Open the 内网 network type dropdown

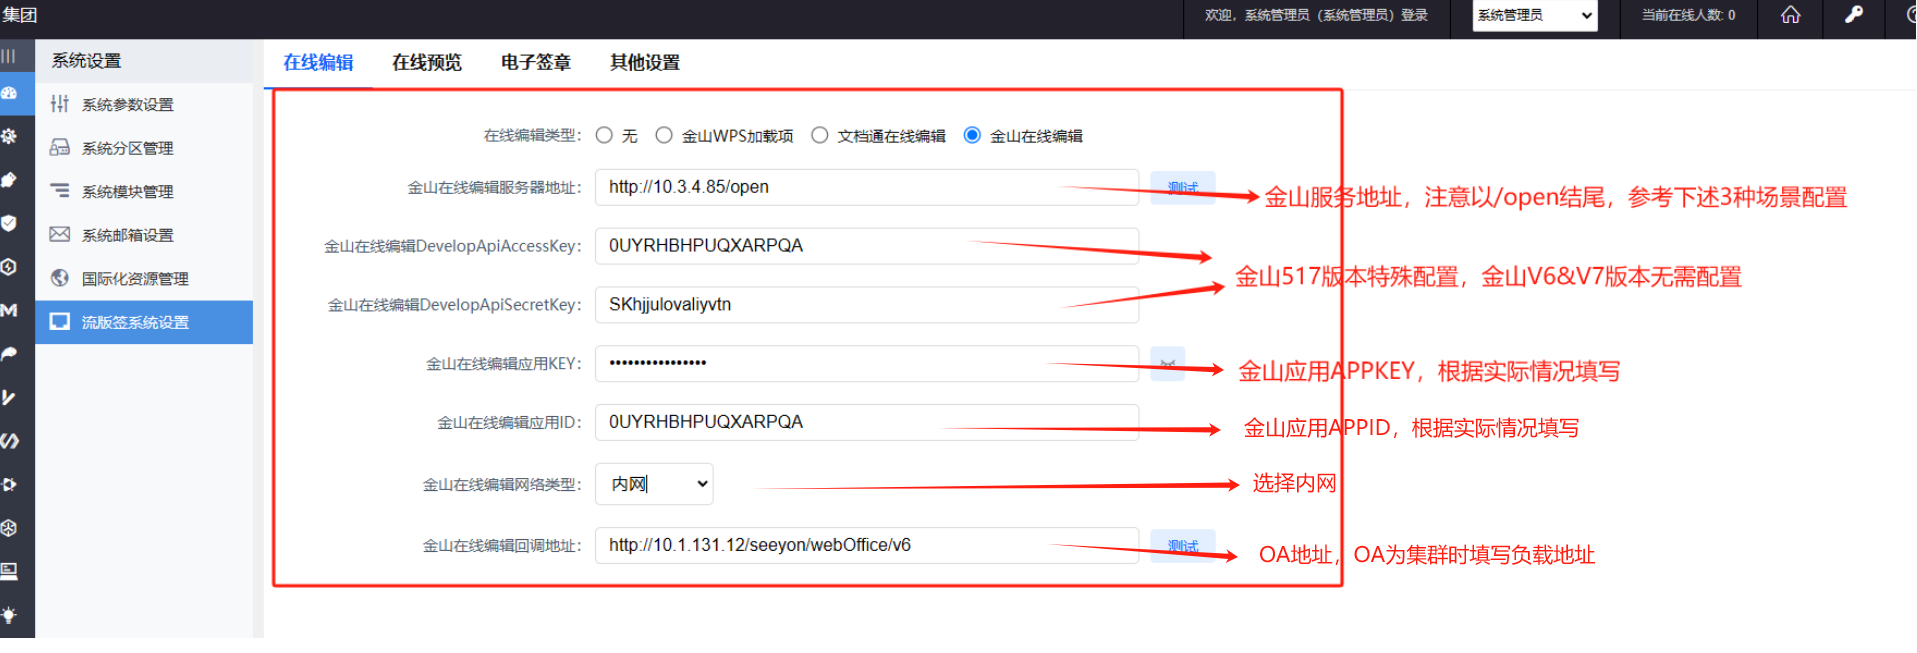coord(654,484)
